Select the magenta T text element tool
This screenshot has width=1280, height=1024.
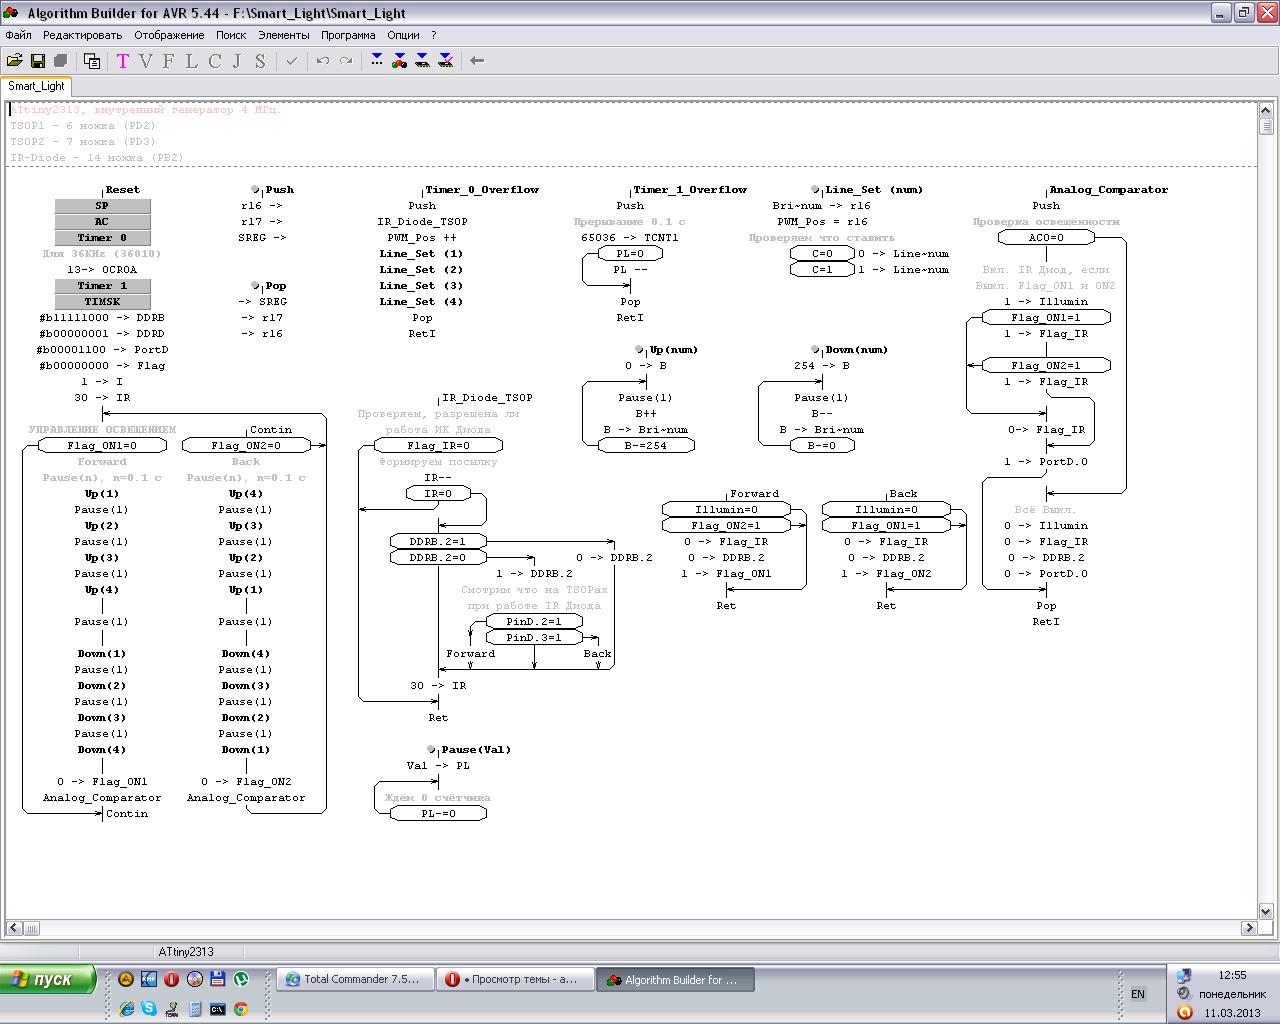(x=123, y=61)
